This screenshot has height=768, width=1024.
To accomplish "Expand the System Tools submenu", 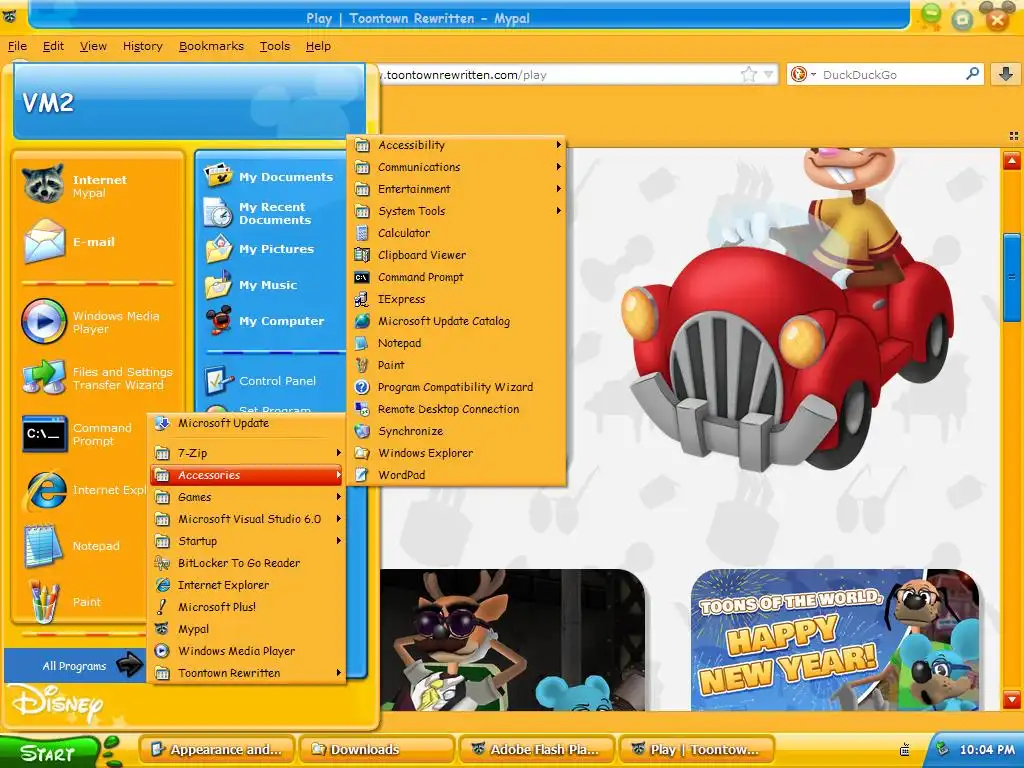I will 457,211.
